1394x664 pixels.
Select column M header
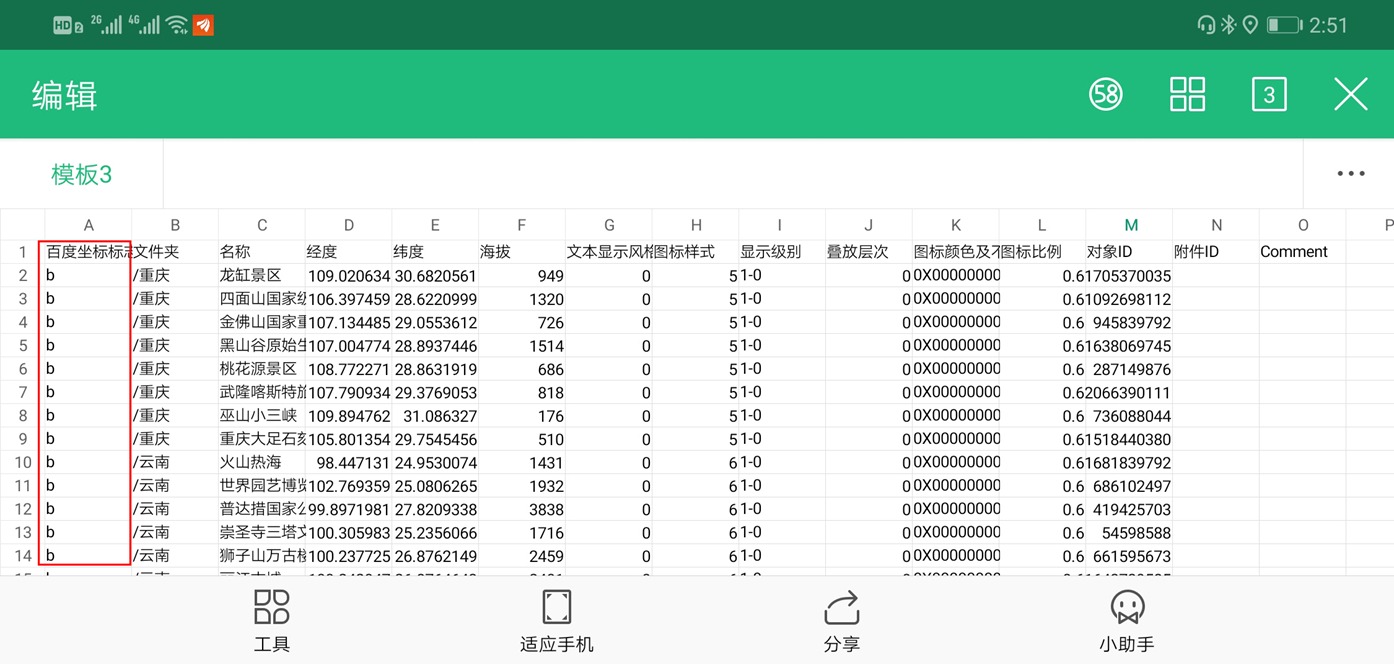[1129, 225]
